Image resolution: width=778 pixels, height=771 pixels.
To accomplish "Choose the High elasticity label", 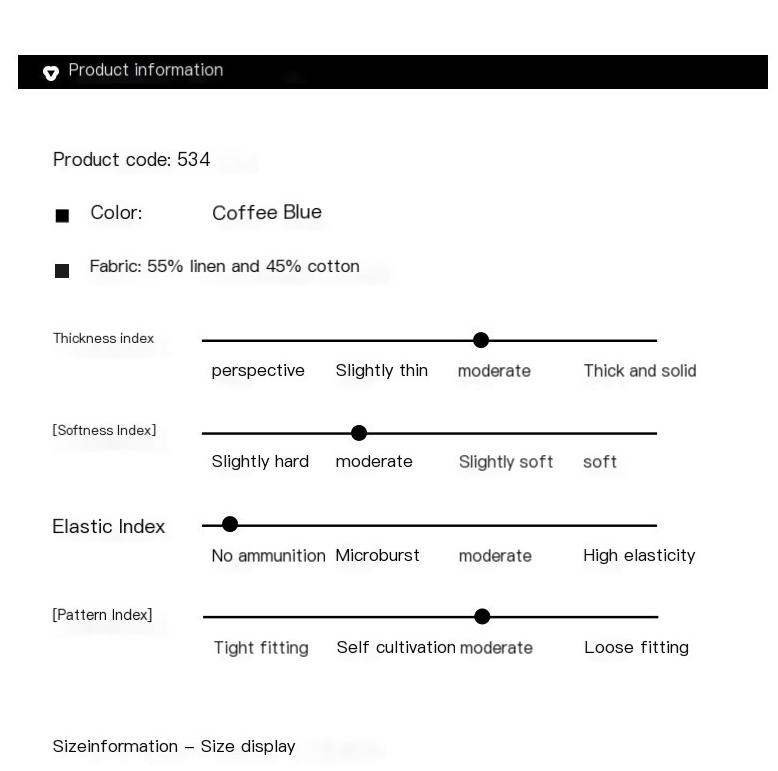I will coord(639,556).
